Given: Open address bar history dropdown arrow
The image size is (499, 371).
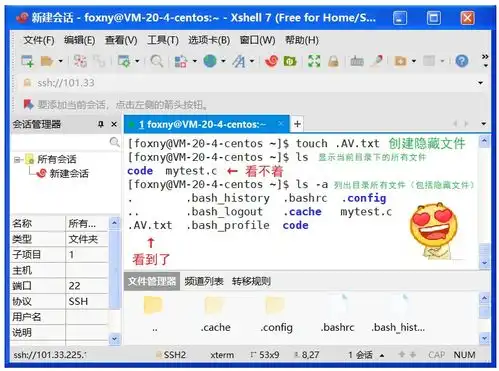Looking at the screenshot, I should coord(481,83).
